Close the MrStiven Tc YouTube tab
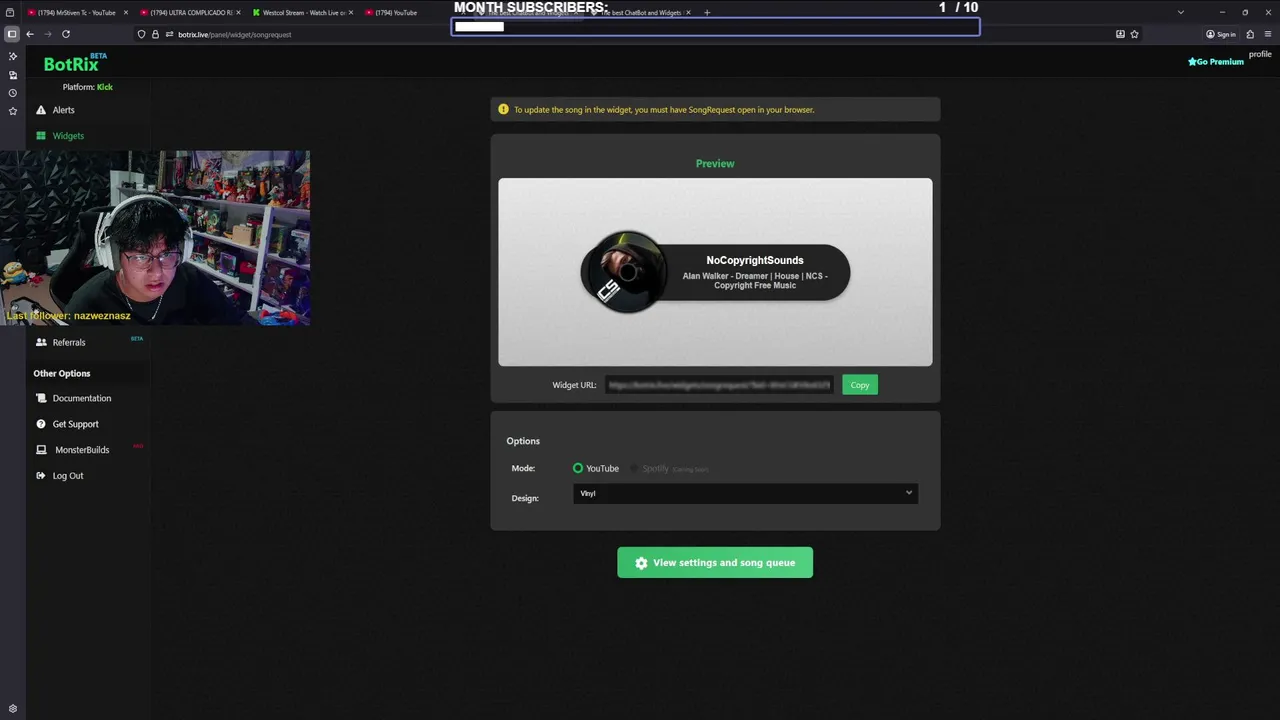 pyautogui.click(x=125, y=13)
